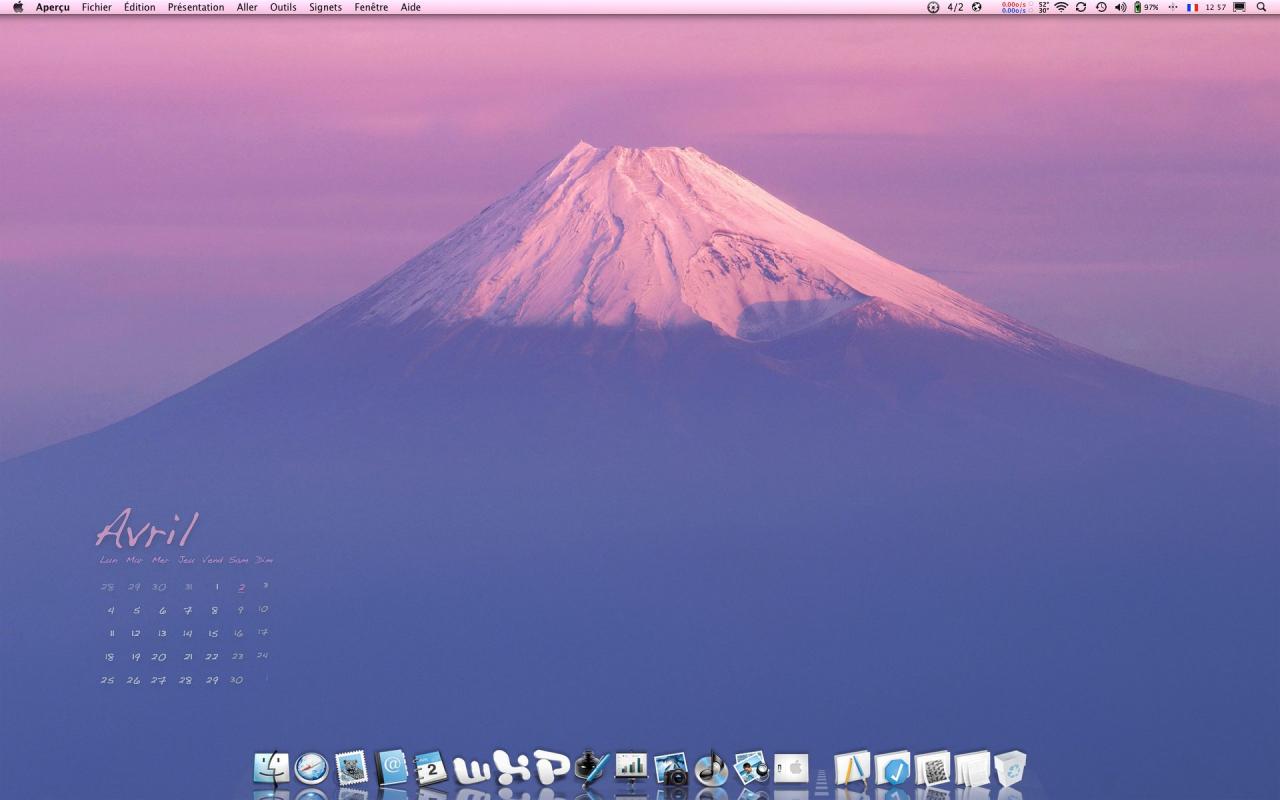Launch iTunes music note icon in Dock

pyautogui.click(x=711, y=768)
